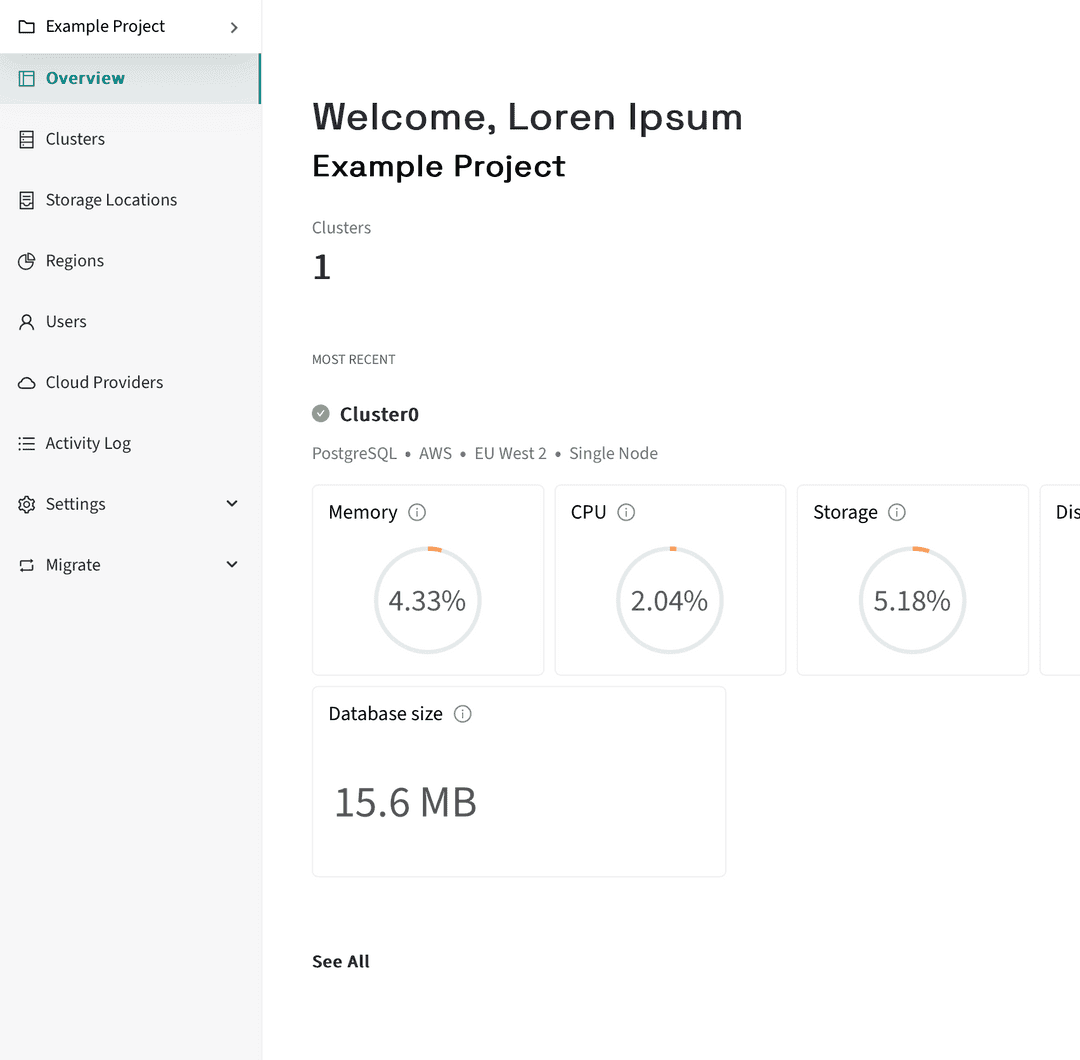Select the Users sidebar icon
1080x1060 pixels.
(26, 321)
